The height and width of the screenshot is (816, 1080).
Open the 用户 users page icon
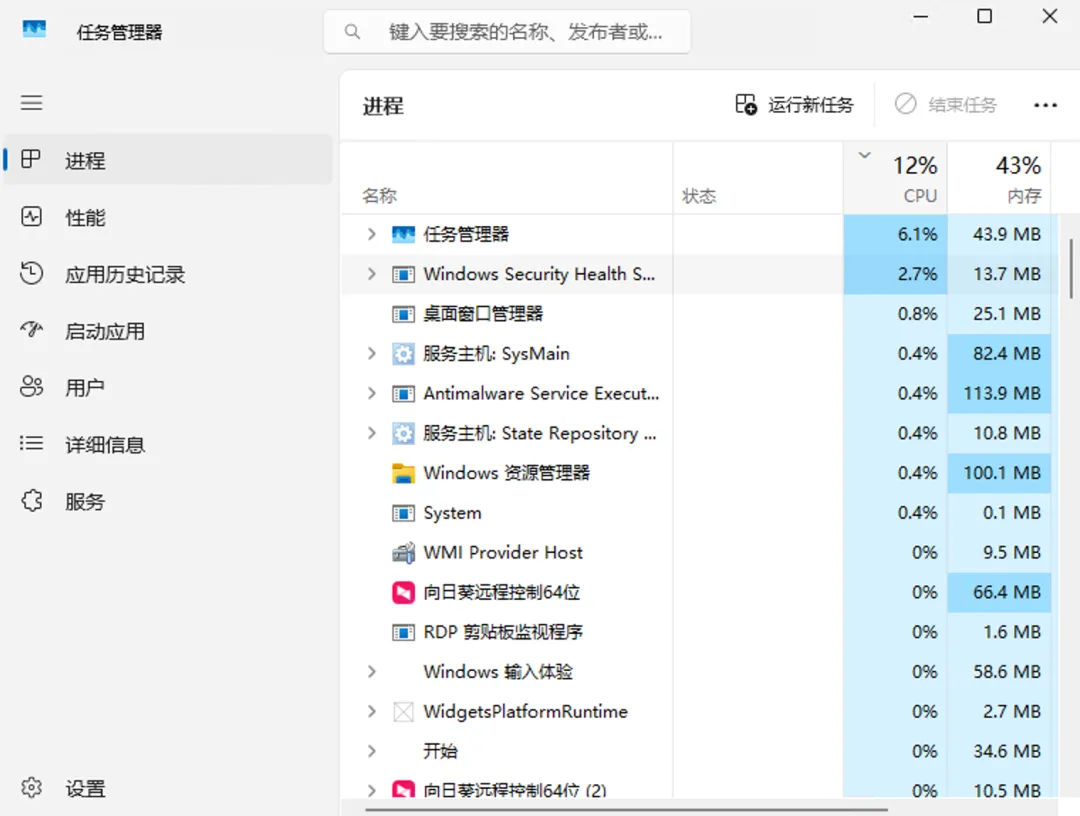tap(32, 387)
